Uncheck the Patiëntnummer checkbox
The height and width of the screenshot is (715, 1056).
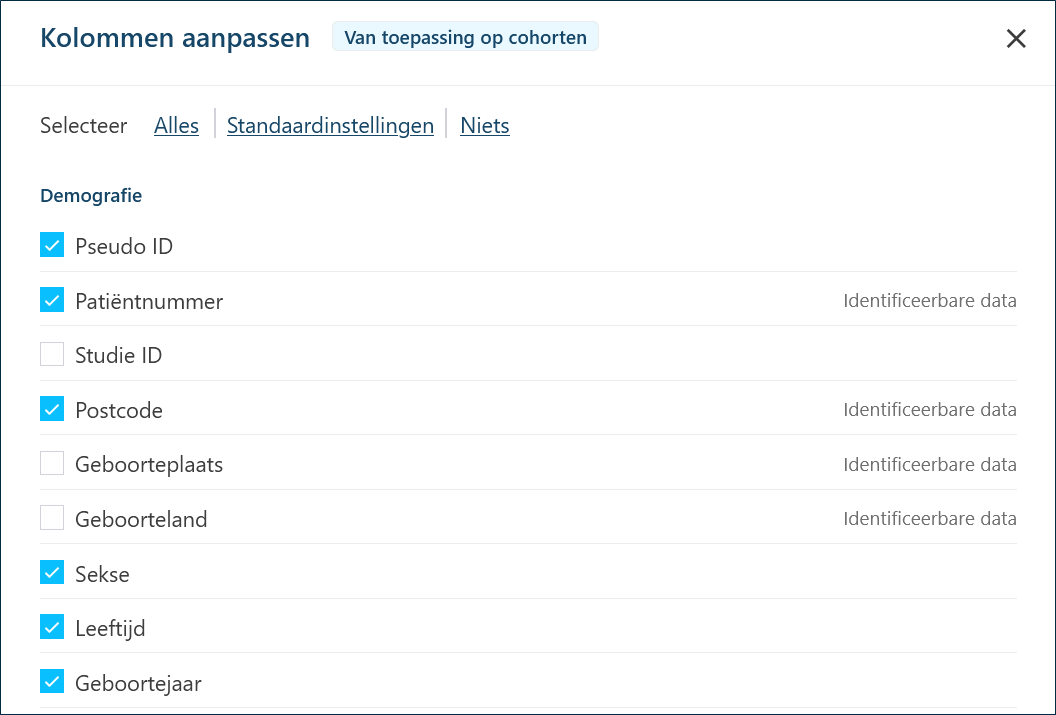pos(52,300)
